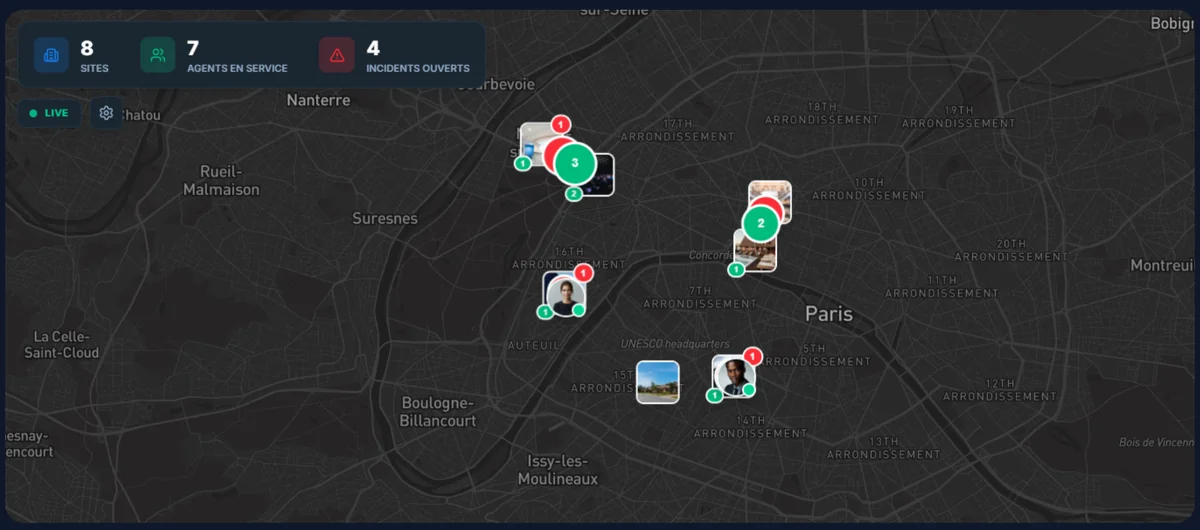Click the 'Boulogne-Billancourt' map label
Viewport: 1200px width, 530px height.
tap(438, 412)
